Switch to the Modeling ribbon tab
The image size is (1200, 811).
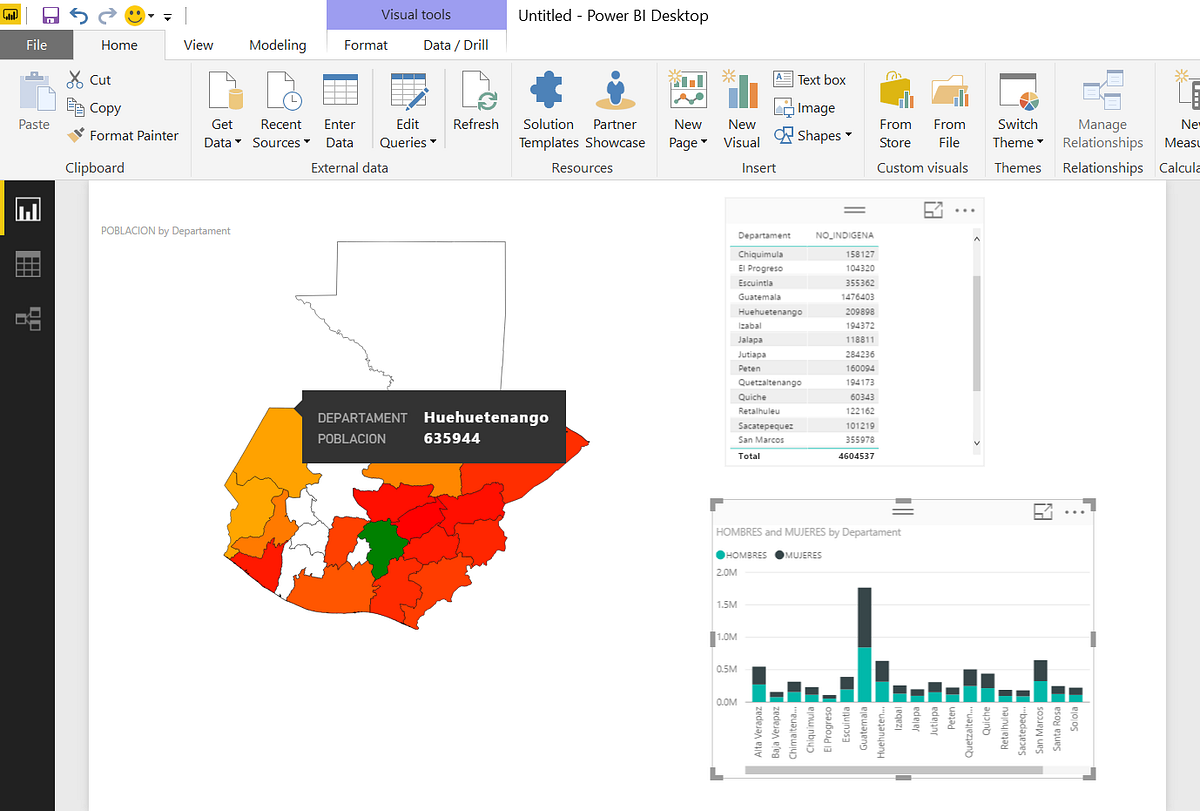(x=277, y=45)
